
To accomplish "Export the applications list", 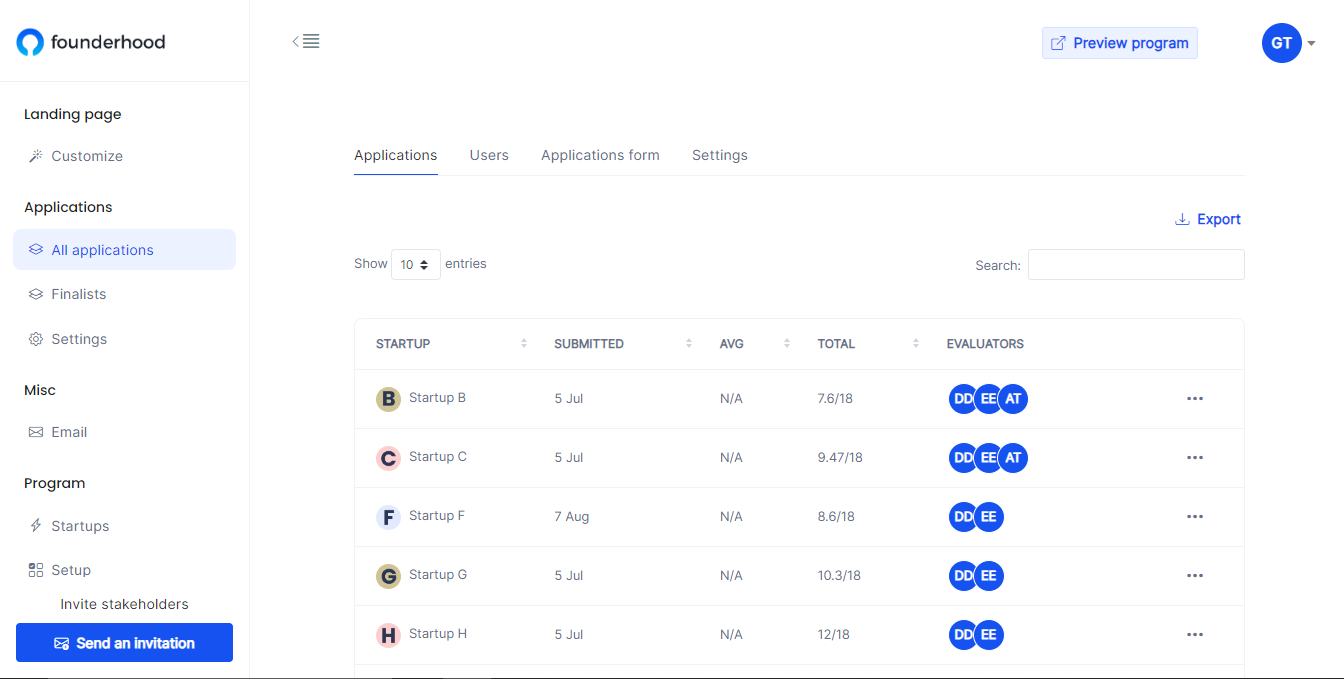I will (x=1208, y=219).
